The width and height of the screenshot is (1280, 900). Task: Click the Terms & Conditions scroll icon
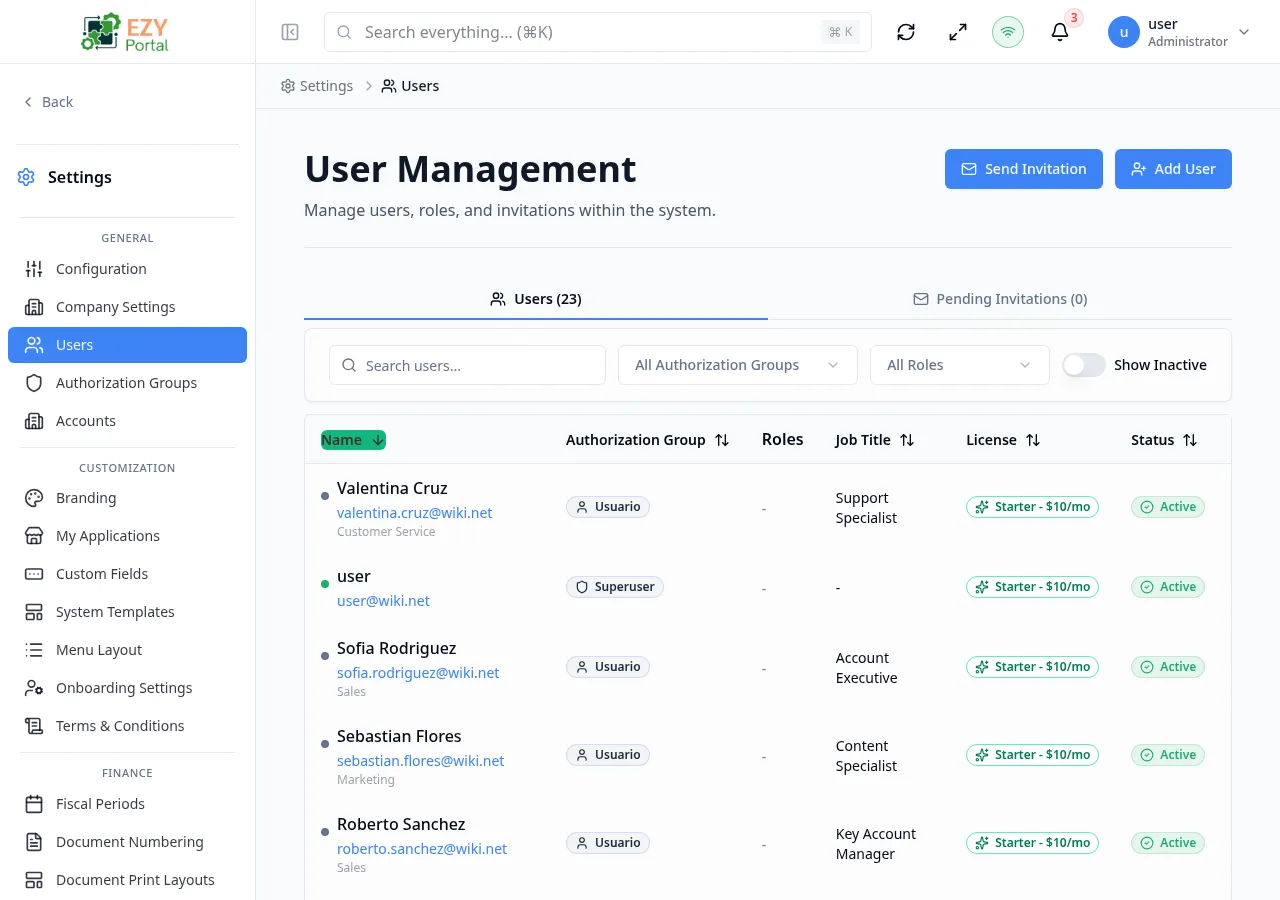click(34, 726)
